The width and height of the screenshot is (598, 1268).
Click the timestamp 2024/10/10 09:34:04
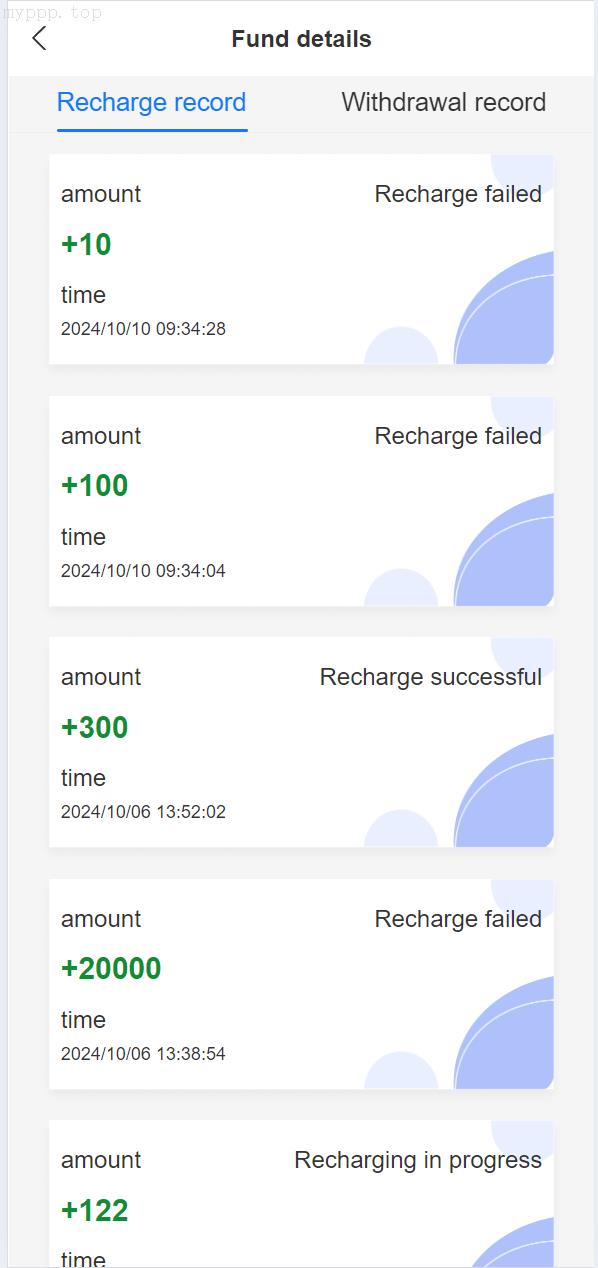[x=143, y=571]
